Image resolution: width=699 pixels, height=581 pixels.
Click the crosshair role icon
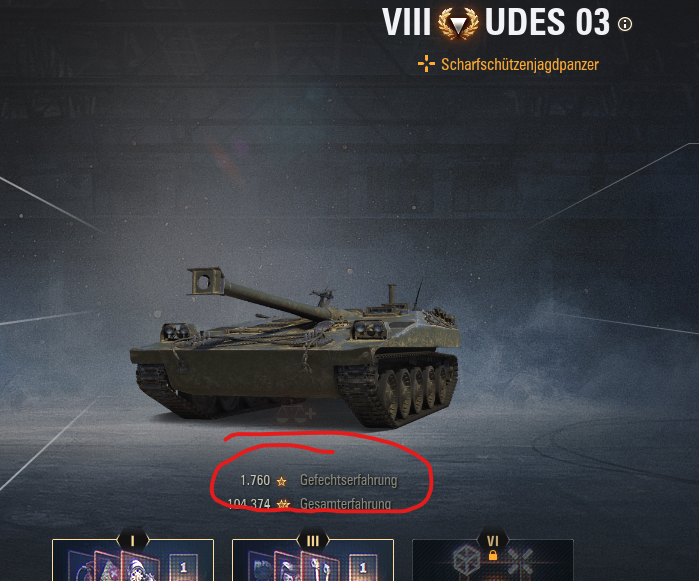[x=426, y=64]
